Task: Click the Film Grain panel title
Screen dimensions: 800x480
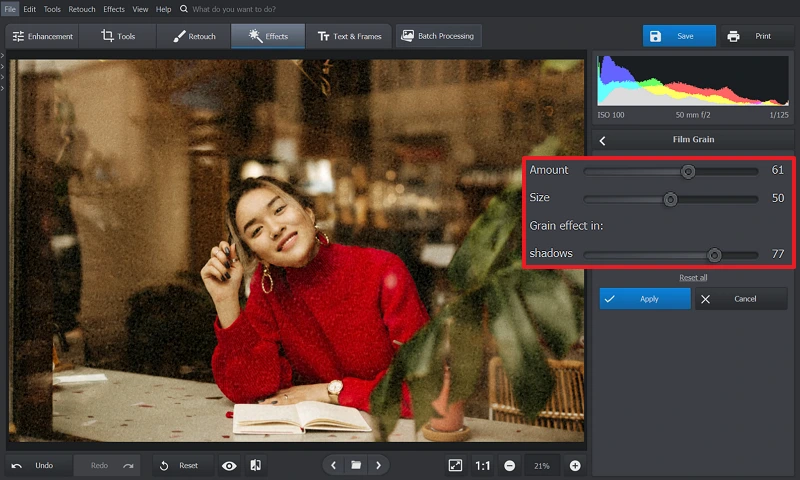Action: coord(693,139)
